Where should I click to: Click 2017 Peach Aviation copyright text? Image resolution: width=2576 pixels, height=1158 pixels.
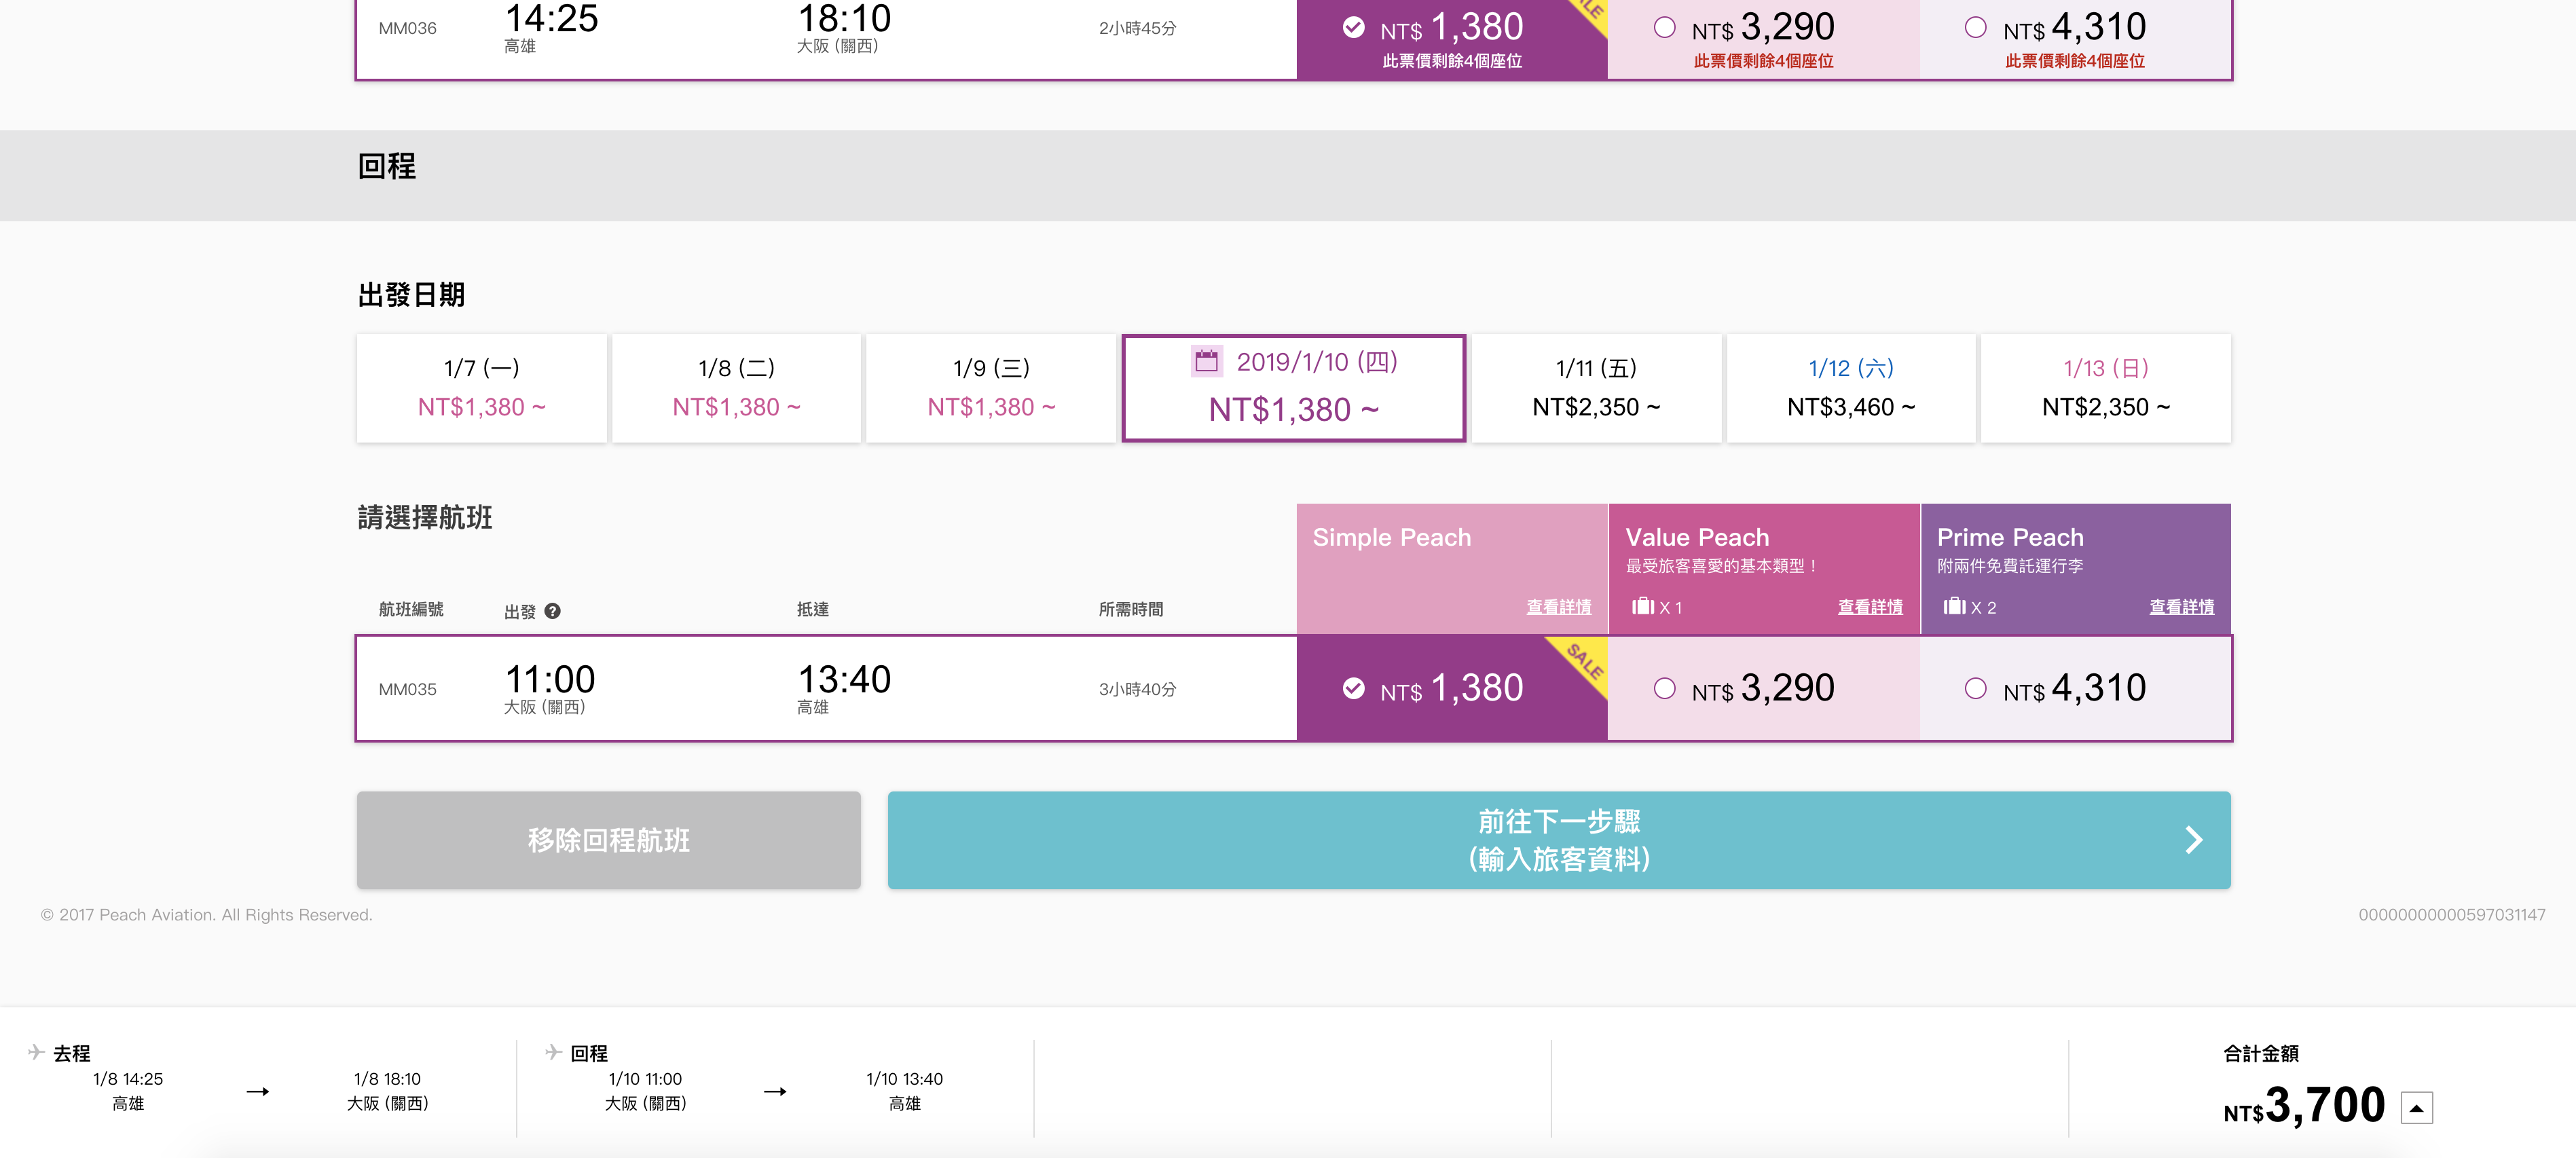click(206, 915)
